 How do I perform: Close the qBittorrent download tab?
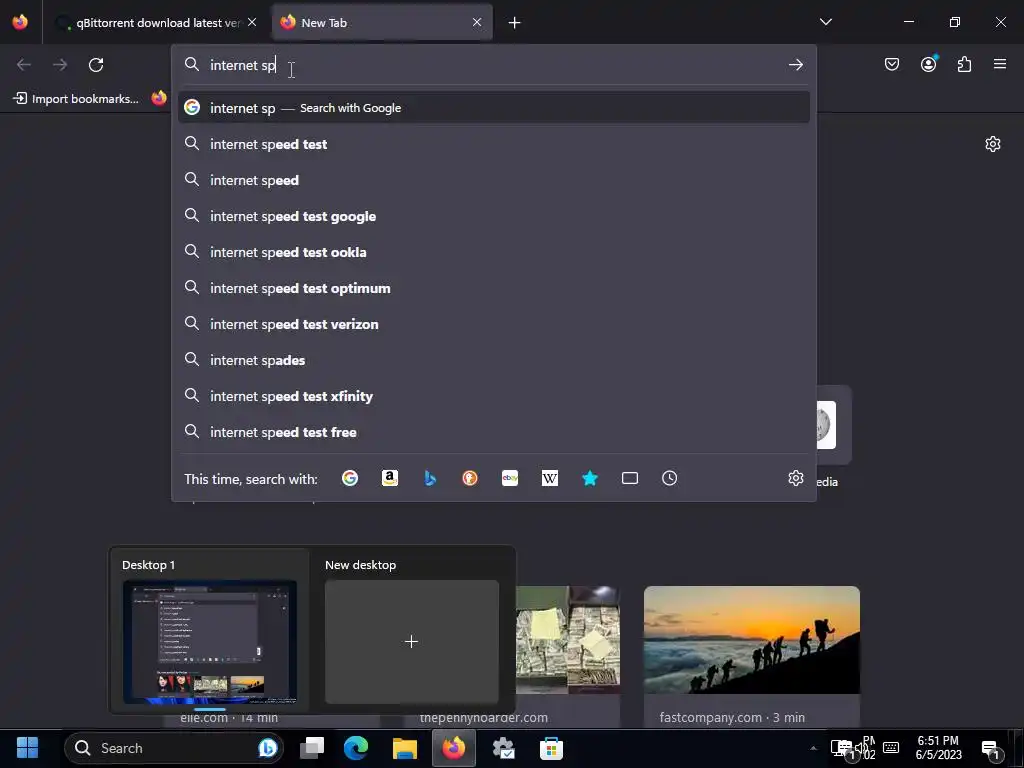click(252, 22)
